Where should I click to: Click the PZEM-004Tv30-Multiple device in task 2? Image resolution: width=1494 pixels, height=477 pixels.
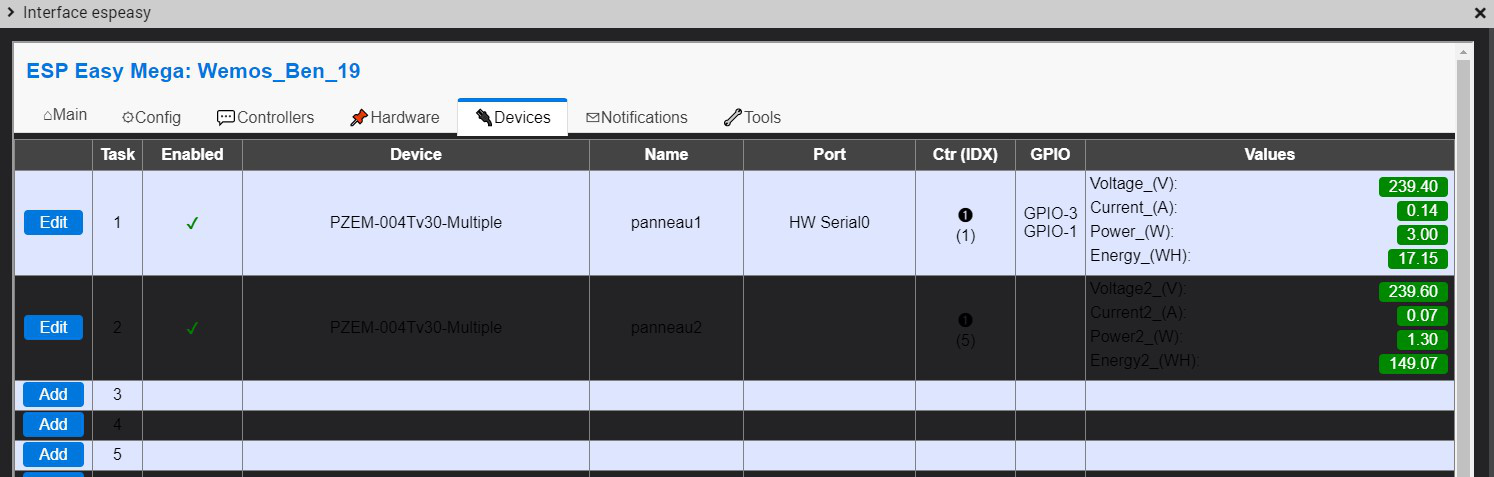(x=416, y=328)
